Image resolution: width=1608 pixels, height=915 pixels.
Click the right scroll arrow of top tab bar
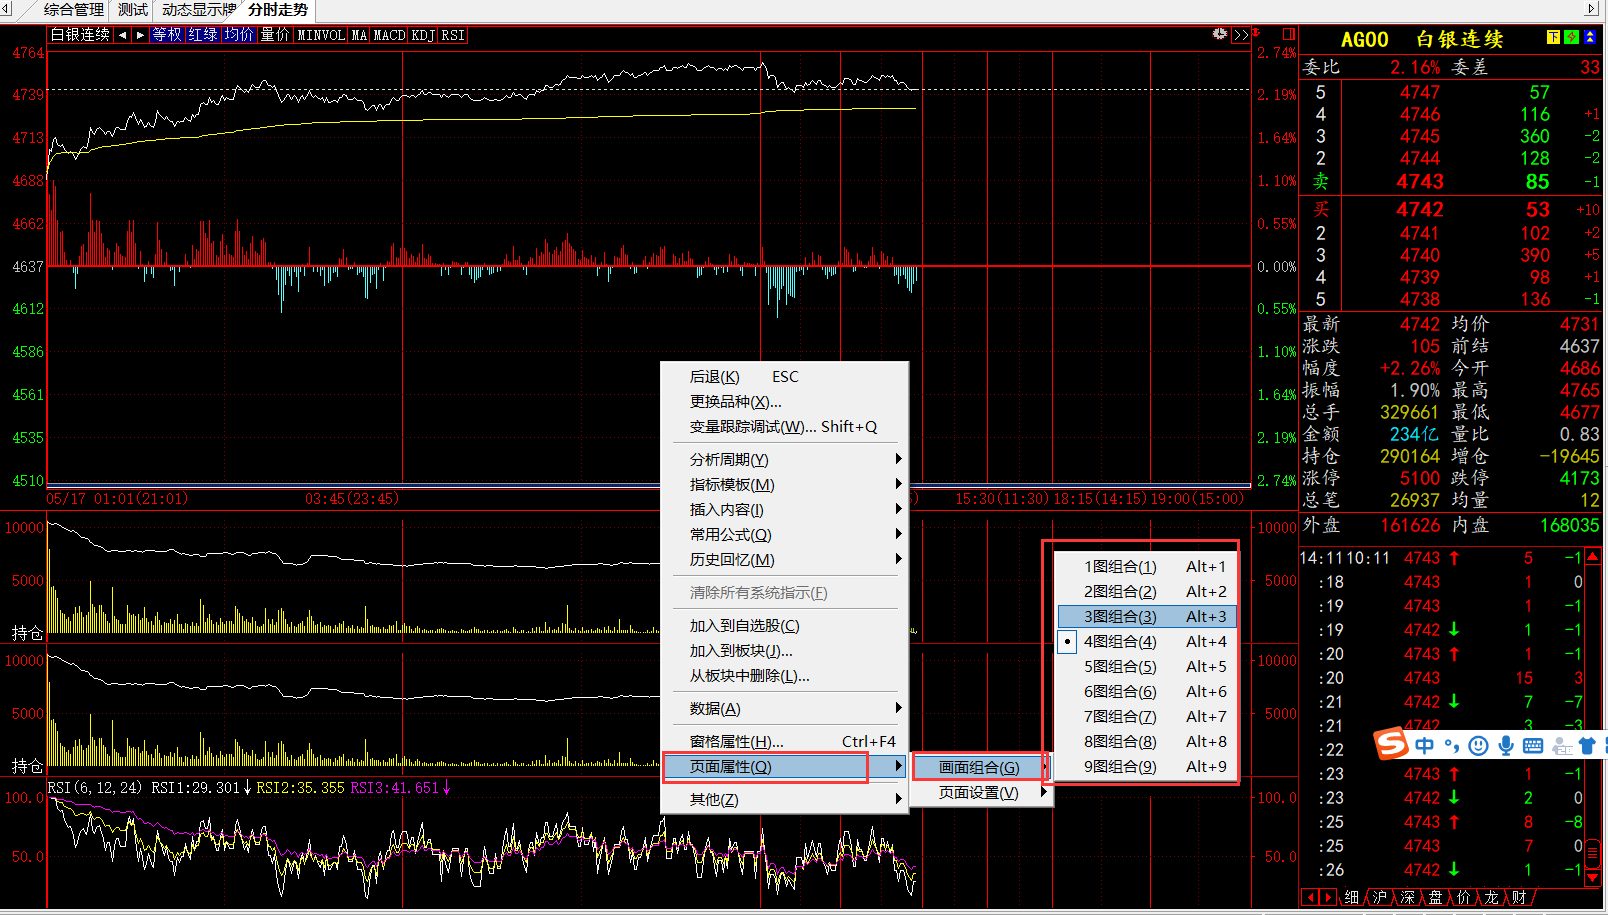(x=1592, y=9)
